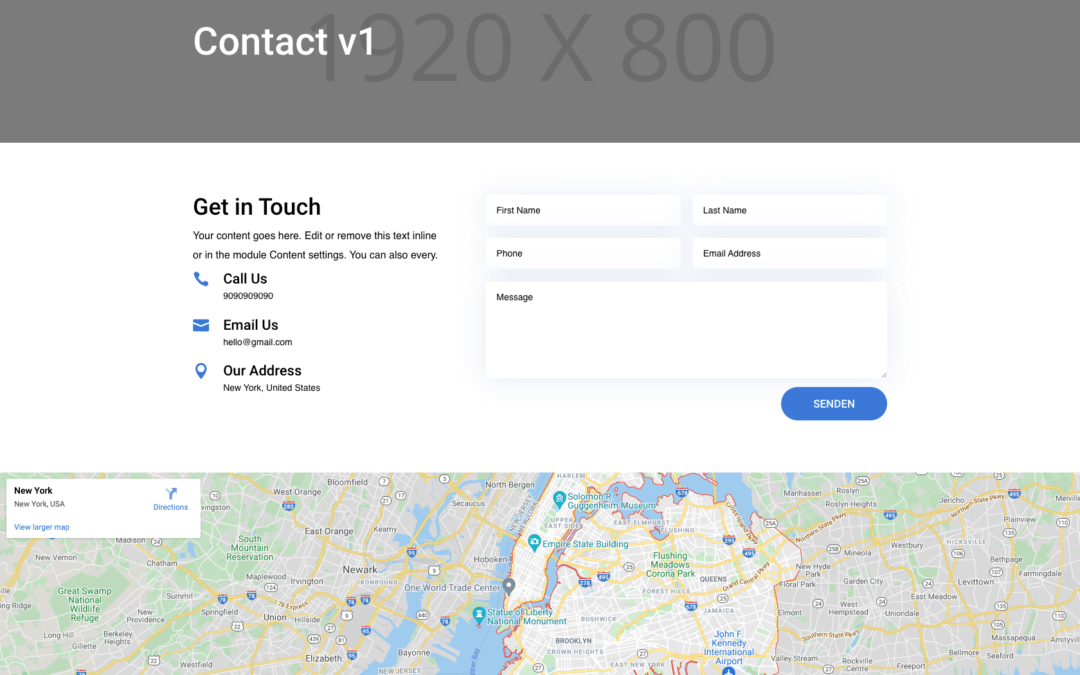Select the phone icon beside Call Us

(201, 279)
